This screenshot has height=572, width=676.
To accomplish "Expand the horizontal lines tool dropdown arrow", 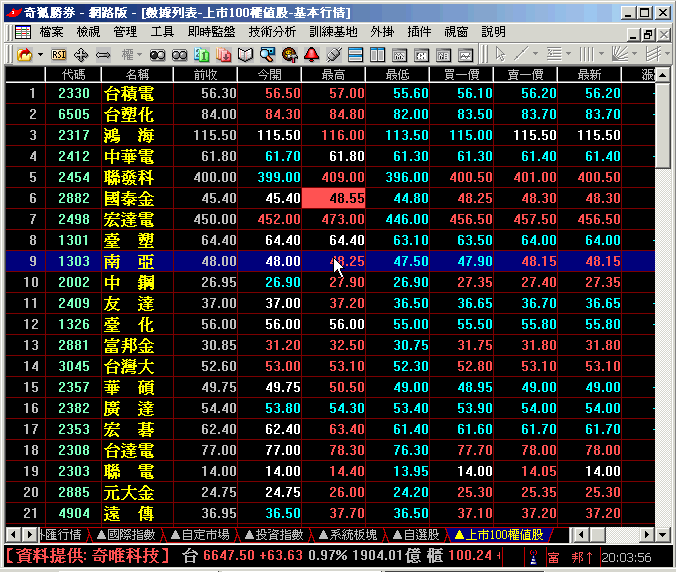I will click(x=568, y=54).
